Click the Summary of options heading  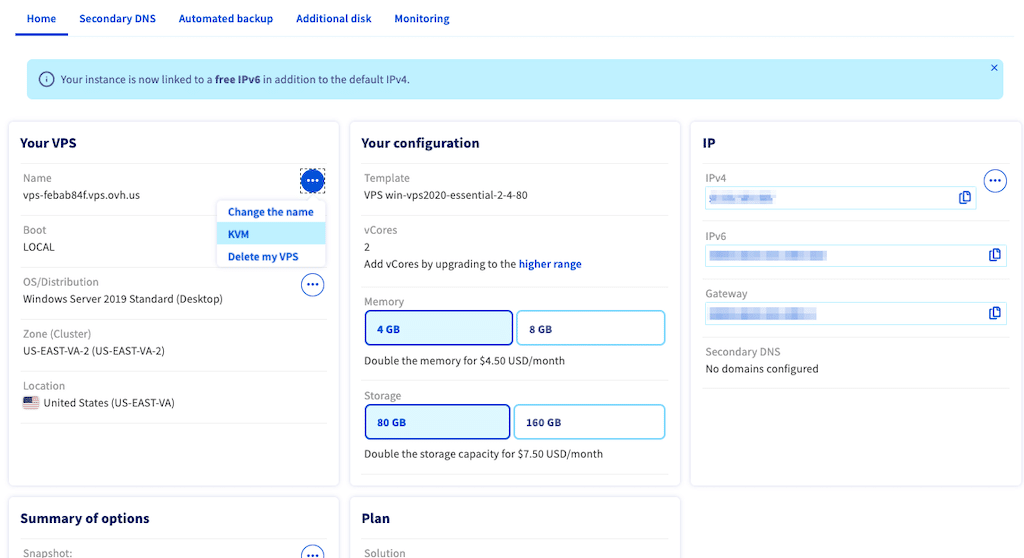[x=85, y=518]
